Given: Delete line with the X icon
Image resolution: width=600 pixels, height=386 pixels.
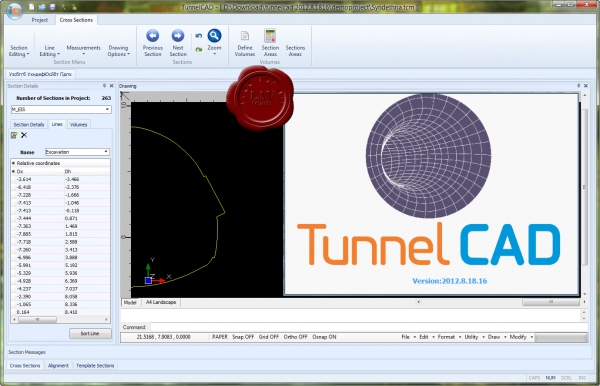Looking at the screenshot, I should point(24,135).
